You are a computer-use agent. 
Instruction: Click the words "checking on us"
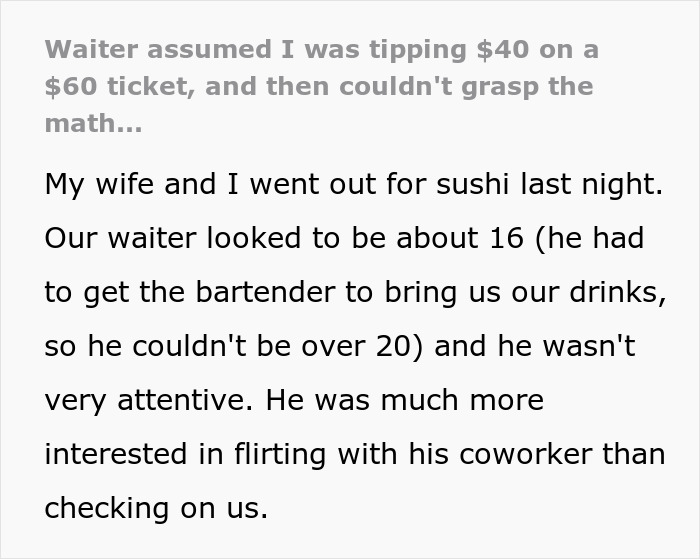click(x=155, y=508)
